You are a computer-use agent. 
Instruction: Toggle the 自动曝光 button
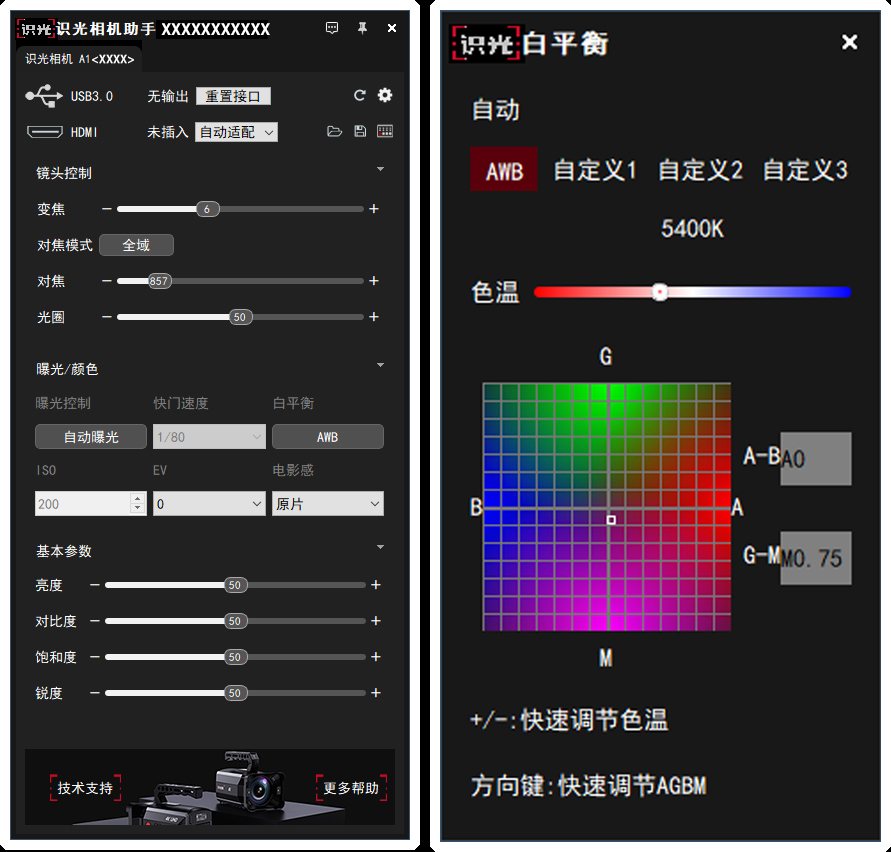[x=91, y=437]
